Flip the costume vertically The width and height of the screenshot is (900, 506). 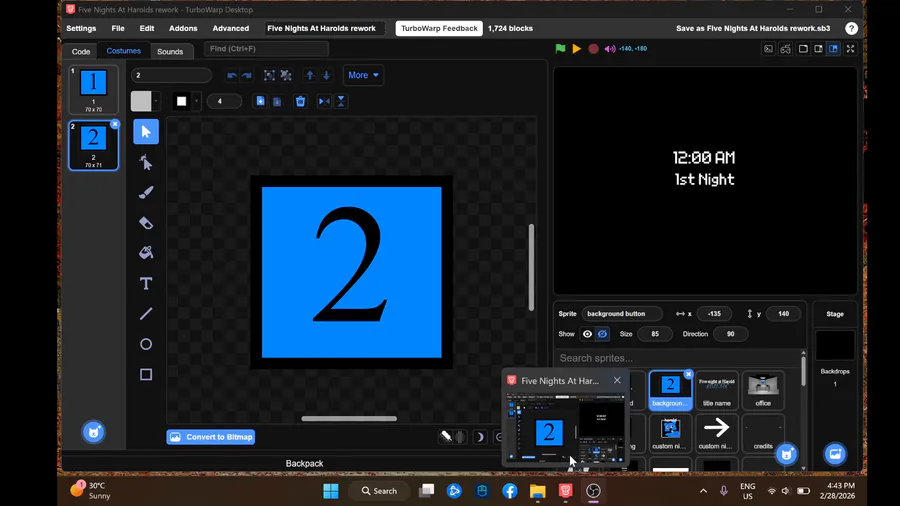point(341,102)
